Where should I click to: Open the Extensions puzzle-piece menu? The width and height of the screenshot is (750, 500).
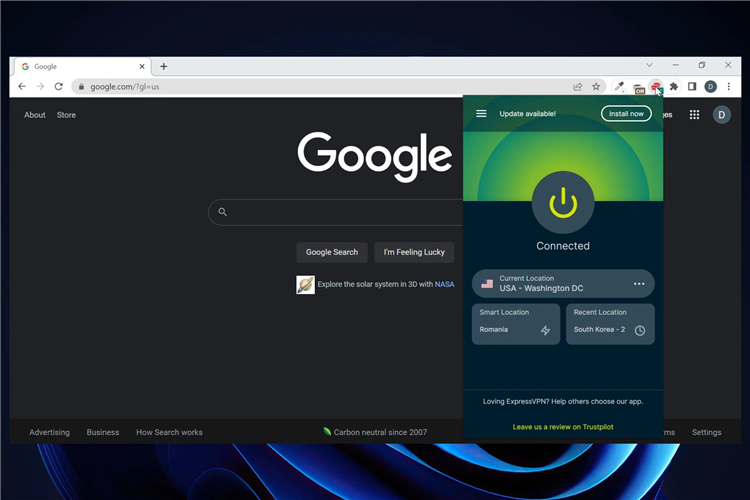coord(674,87)
